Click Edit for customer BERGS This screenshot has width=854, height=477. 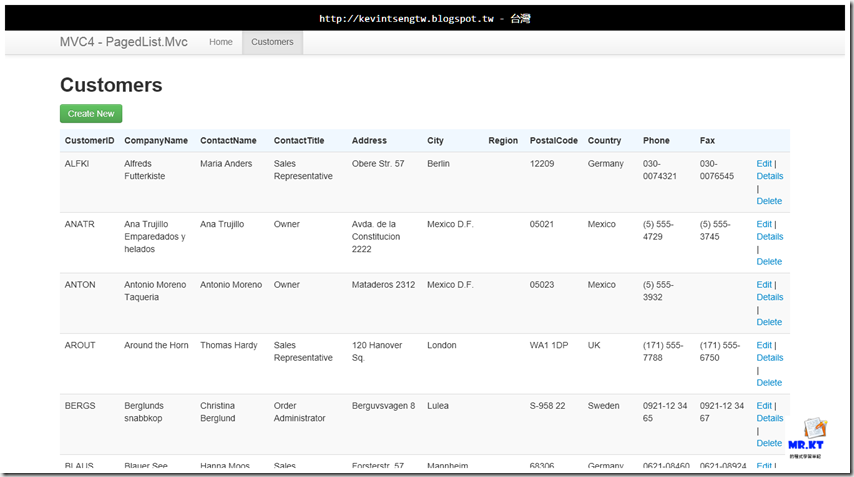tap(764, 405)
